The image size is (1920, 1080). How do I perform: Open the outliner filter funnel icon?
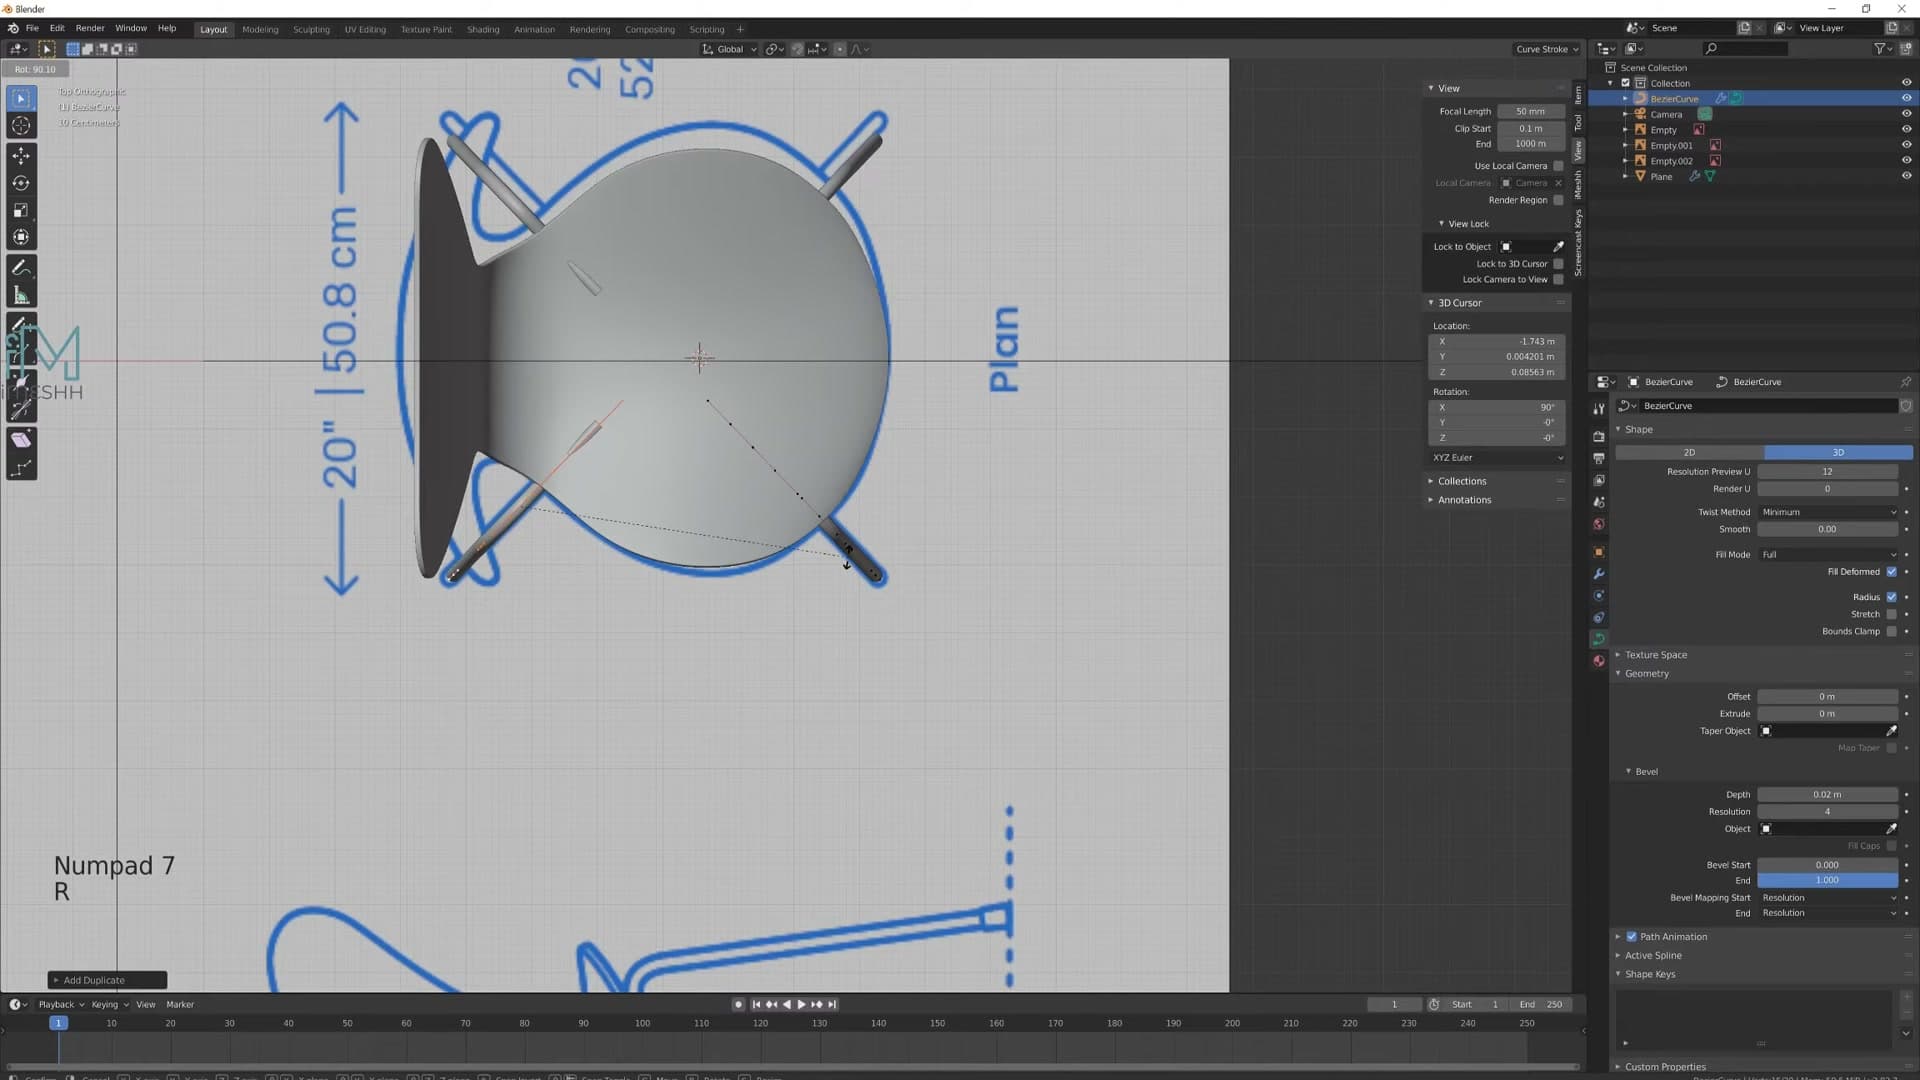(1880, 48)
